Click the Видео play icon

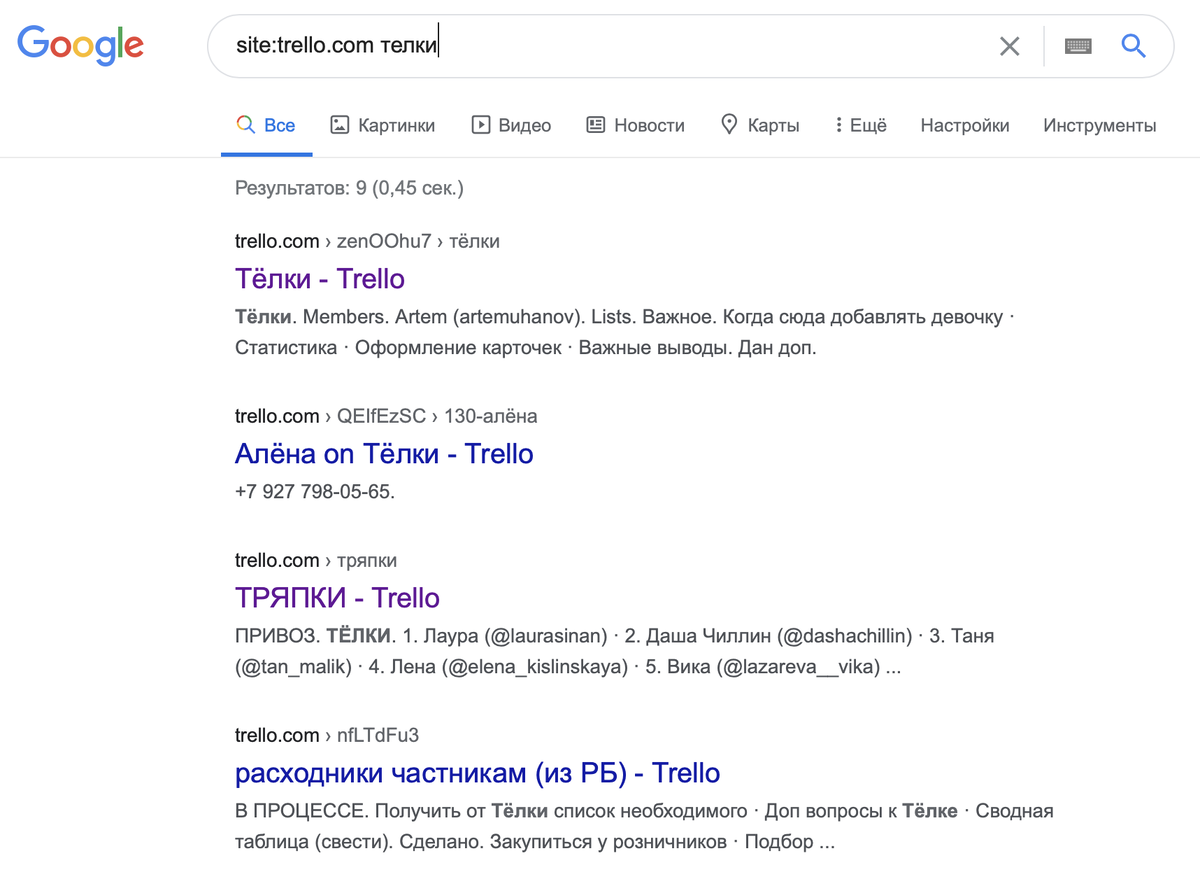pos(481,125)
